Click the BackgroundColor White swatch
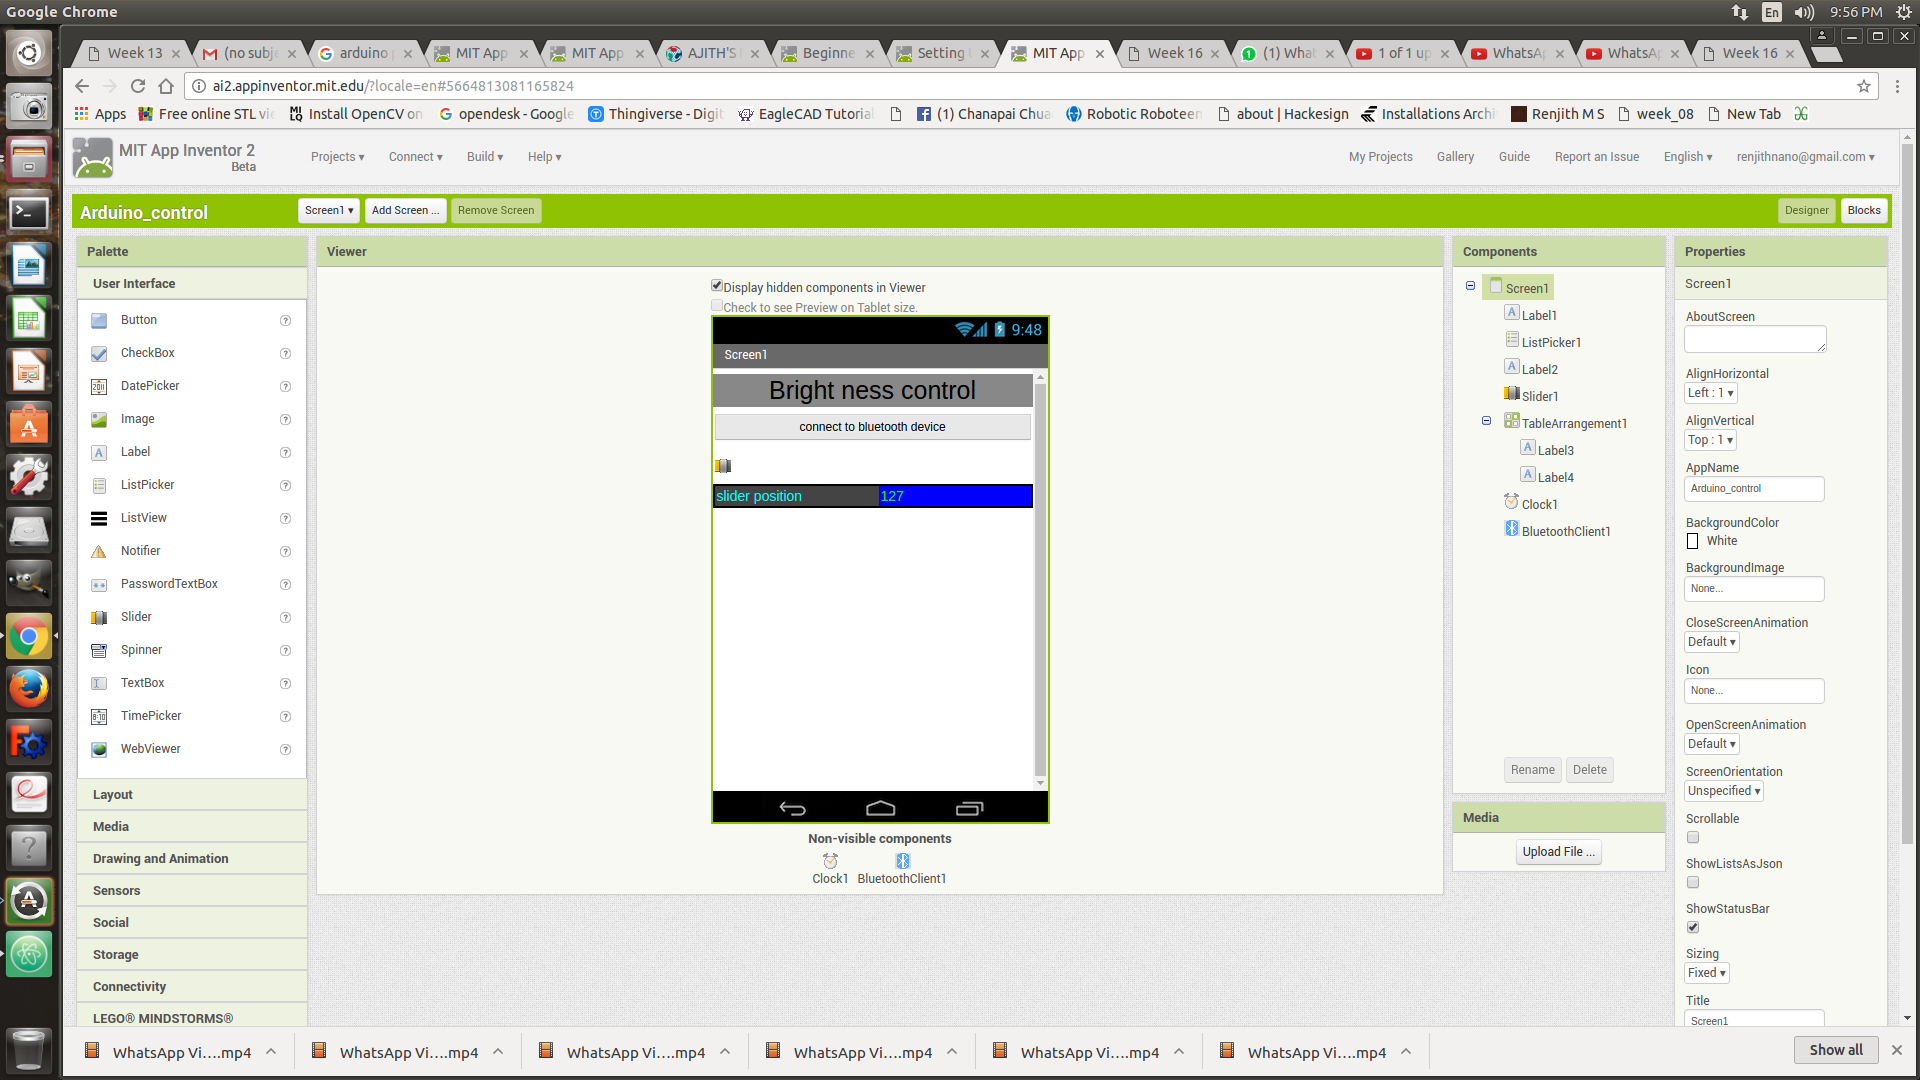Viewport: 1920px width, 1080px height. (x=1693, y=541)
